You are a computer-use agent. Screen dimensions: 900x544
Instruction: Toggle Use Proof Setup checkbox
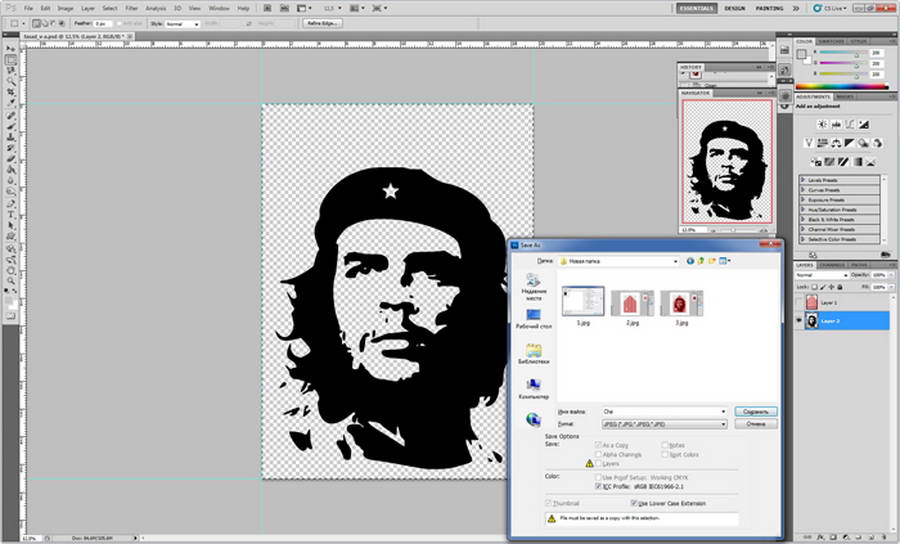point(598,477)
